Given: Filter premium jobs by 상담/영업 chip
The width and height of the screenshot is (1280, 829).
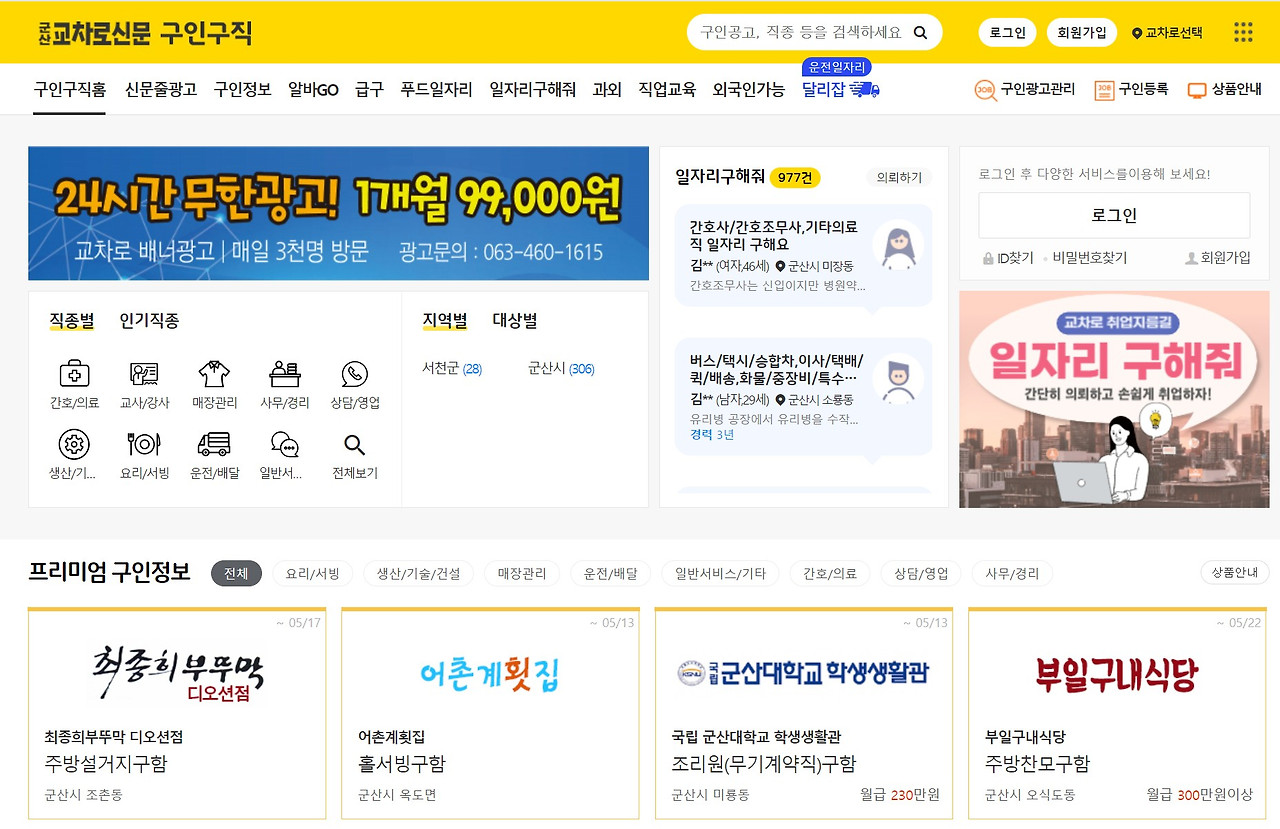Looking at the screenshot, I should tap(921, 573).
